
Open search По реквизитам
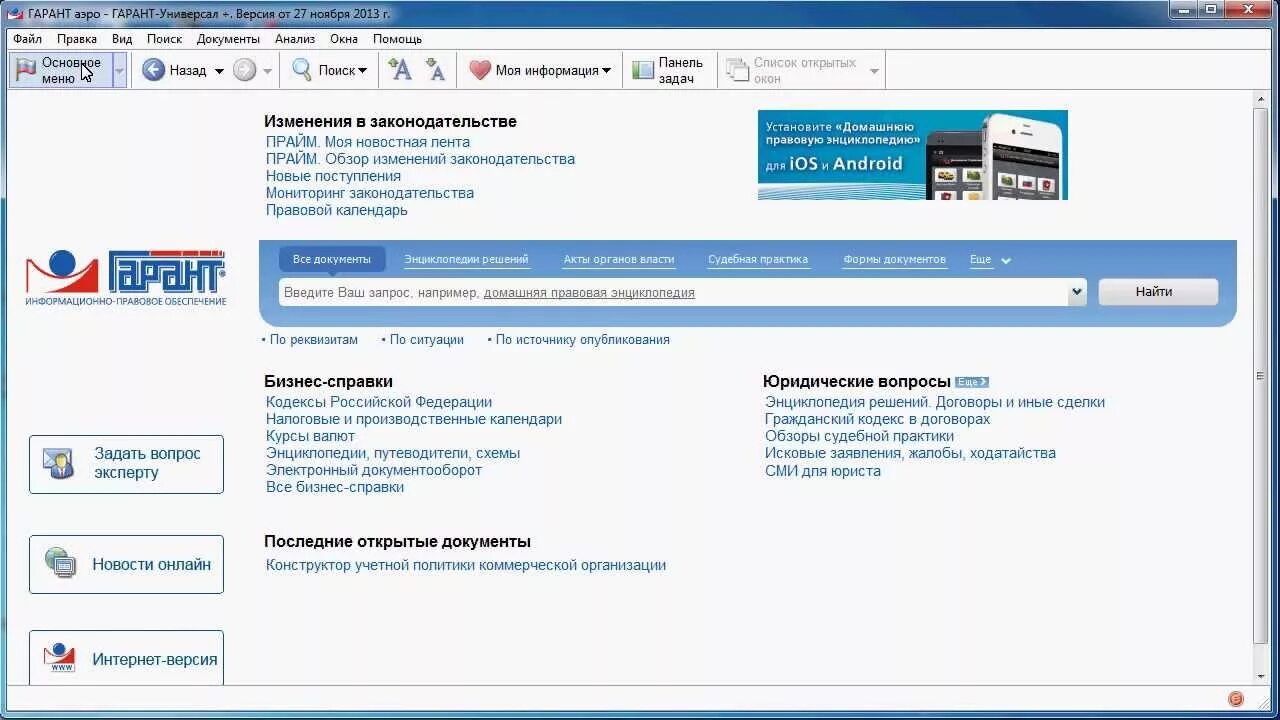pos(313,339)
